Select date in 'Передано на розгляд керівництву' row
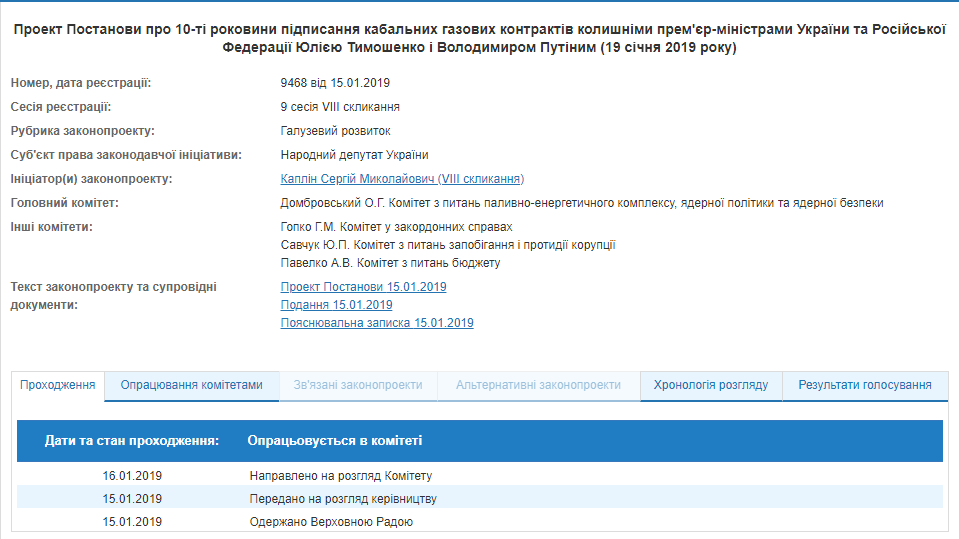This screenshot has height=539, width=959. pyautogui.click(x=132, y=499)
